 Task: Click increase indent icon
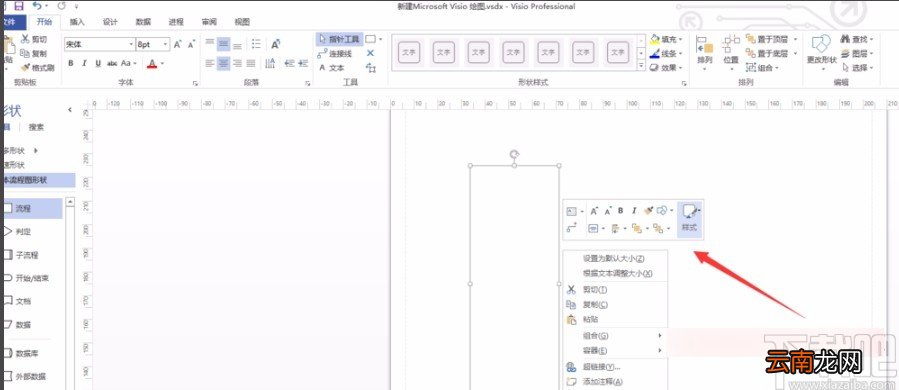pyautogui.click(x=303, y=63)
